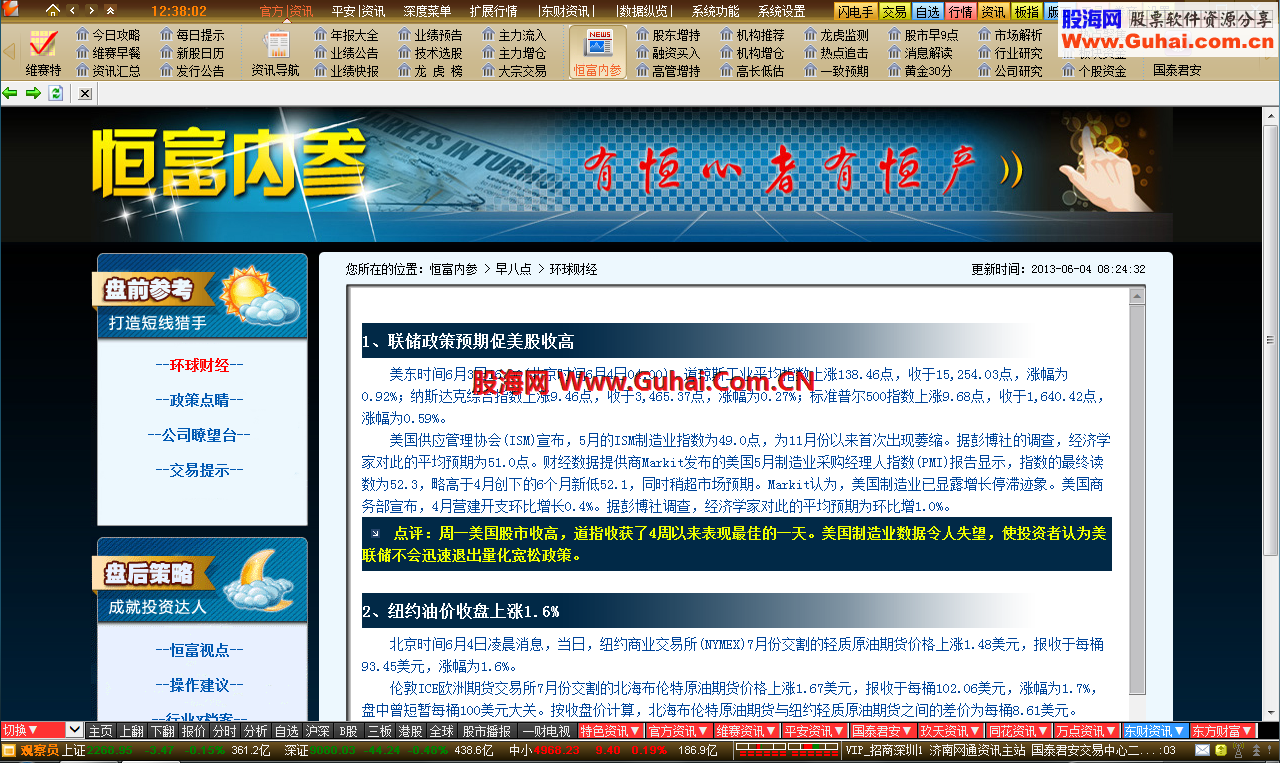1280x763 pixels.
Task: Open the 扩展行情 menu
Action: 493,11
